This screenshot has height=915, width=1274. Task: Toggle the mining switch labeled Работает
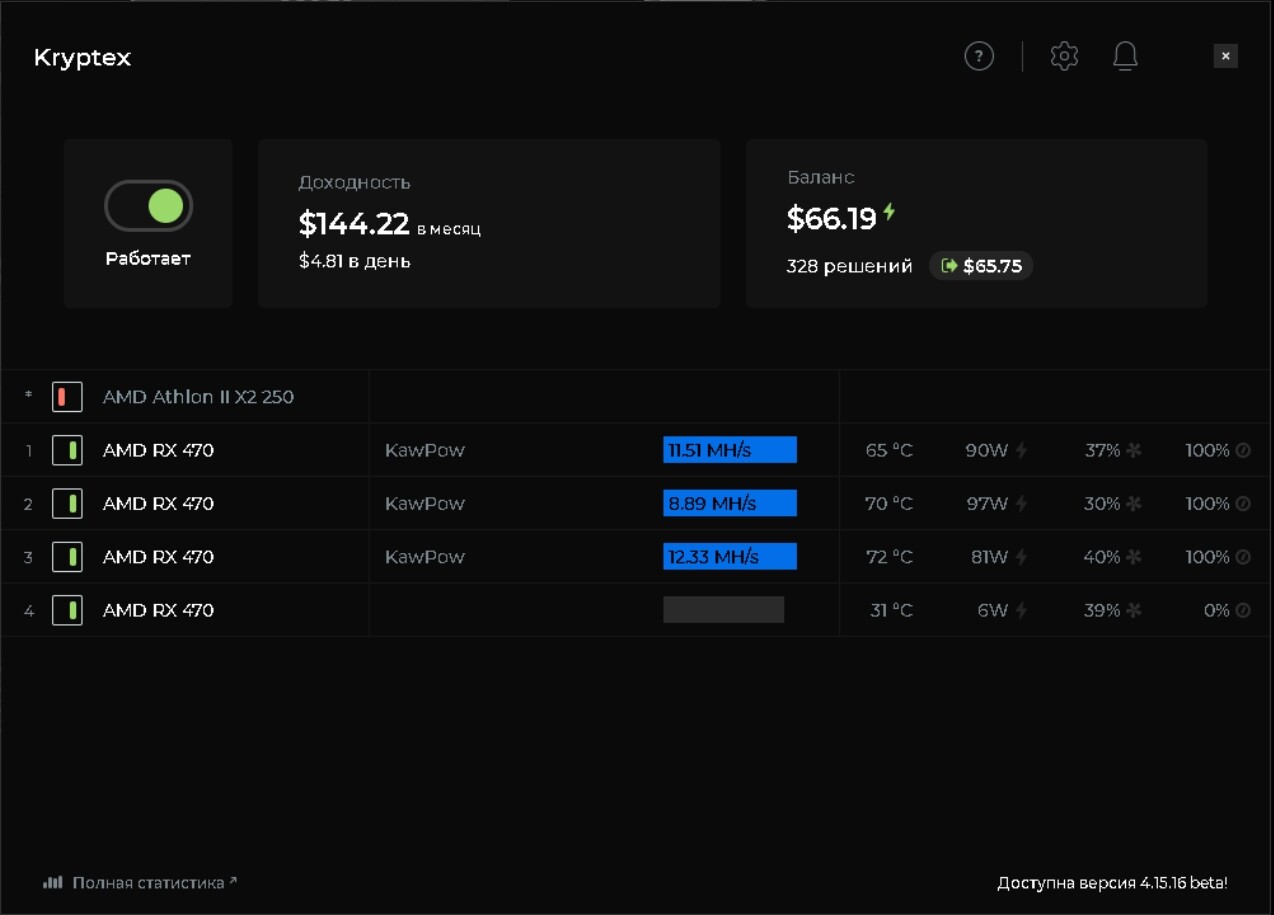(x=148, y=206)
